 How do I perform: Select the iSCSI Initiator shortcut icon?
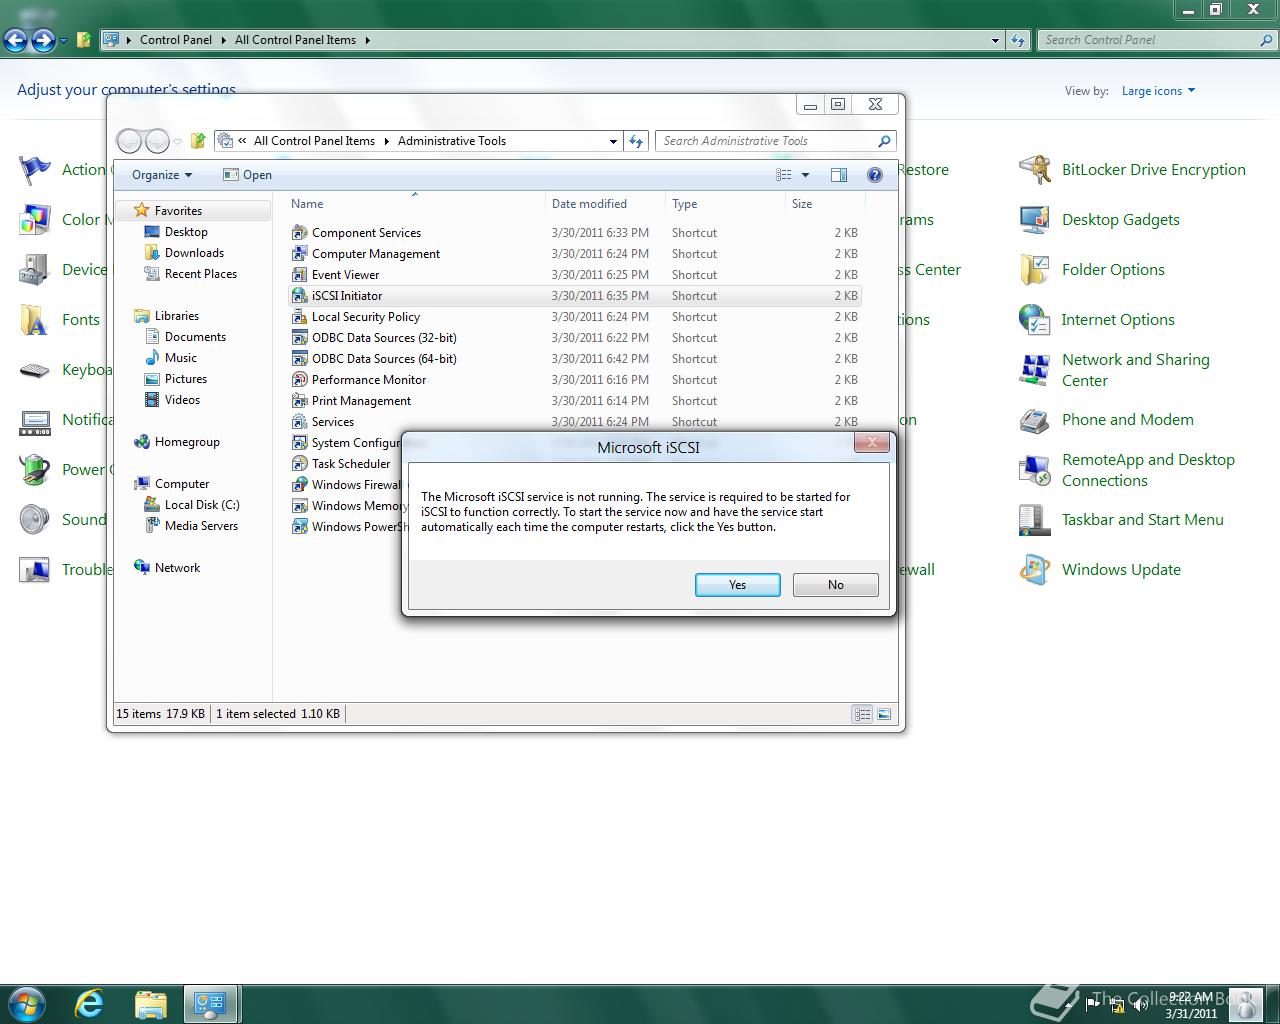pyautogui.click(x=299, y=295)
